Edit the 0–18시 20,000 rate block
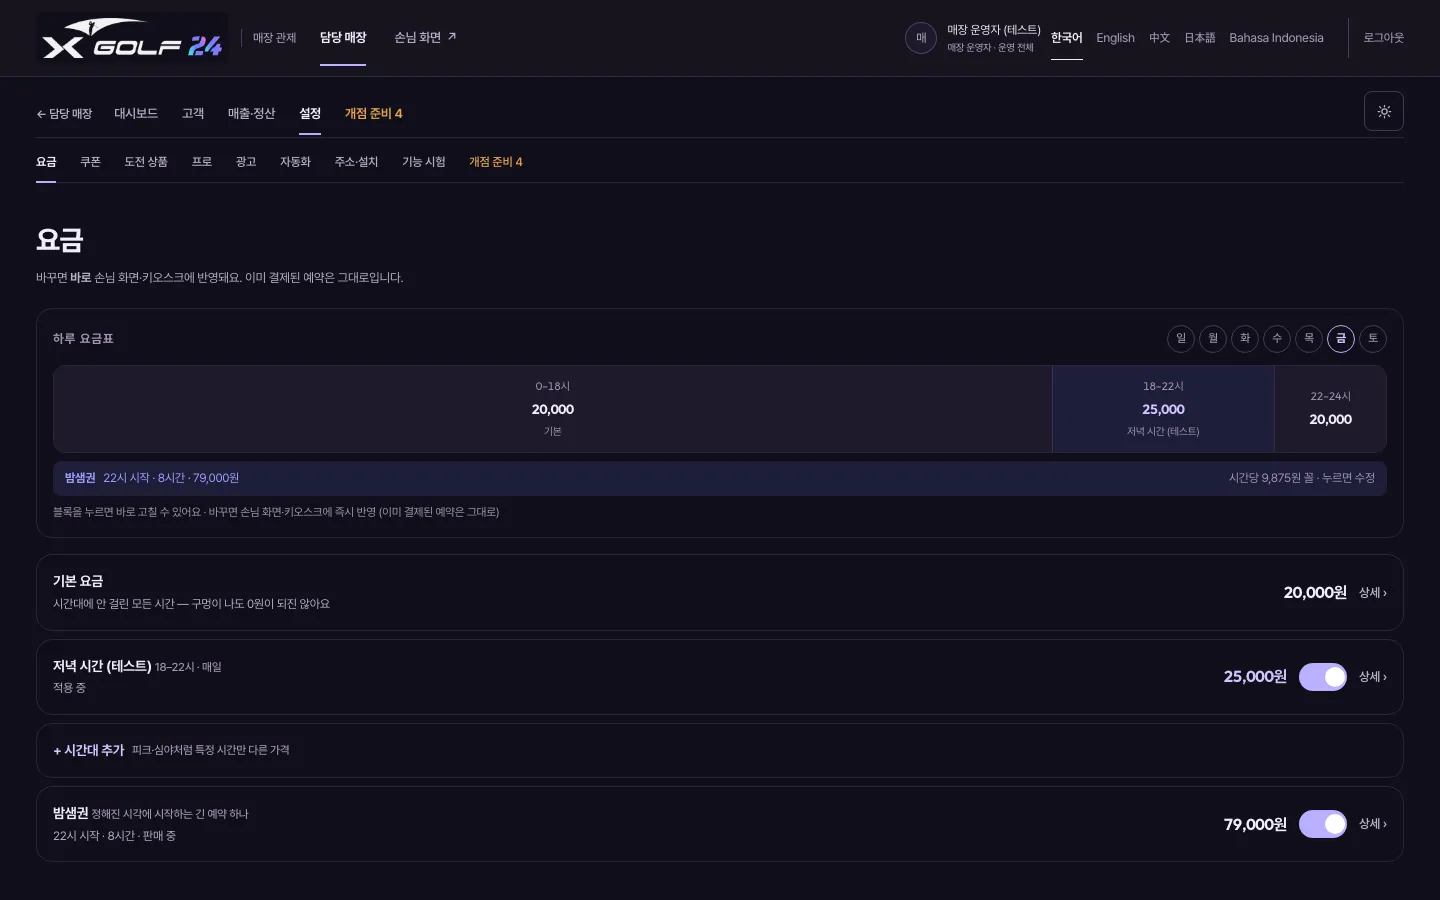 tap(553, 409)
